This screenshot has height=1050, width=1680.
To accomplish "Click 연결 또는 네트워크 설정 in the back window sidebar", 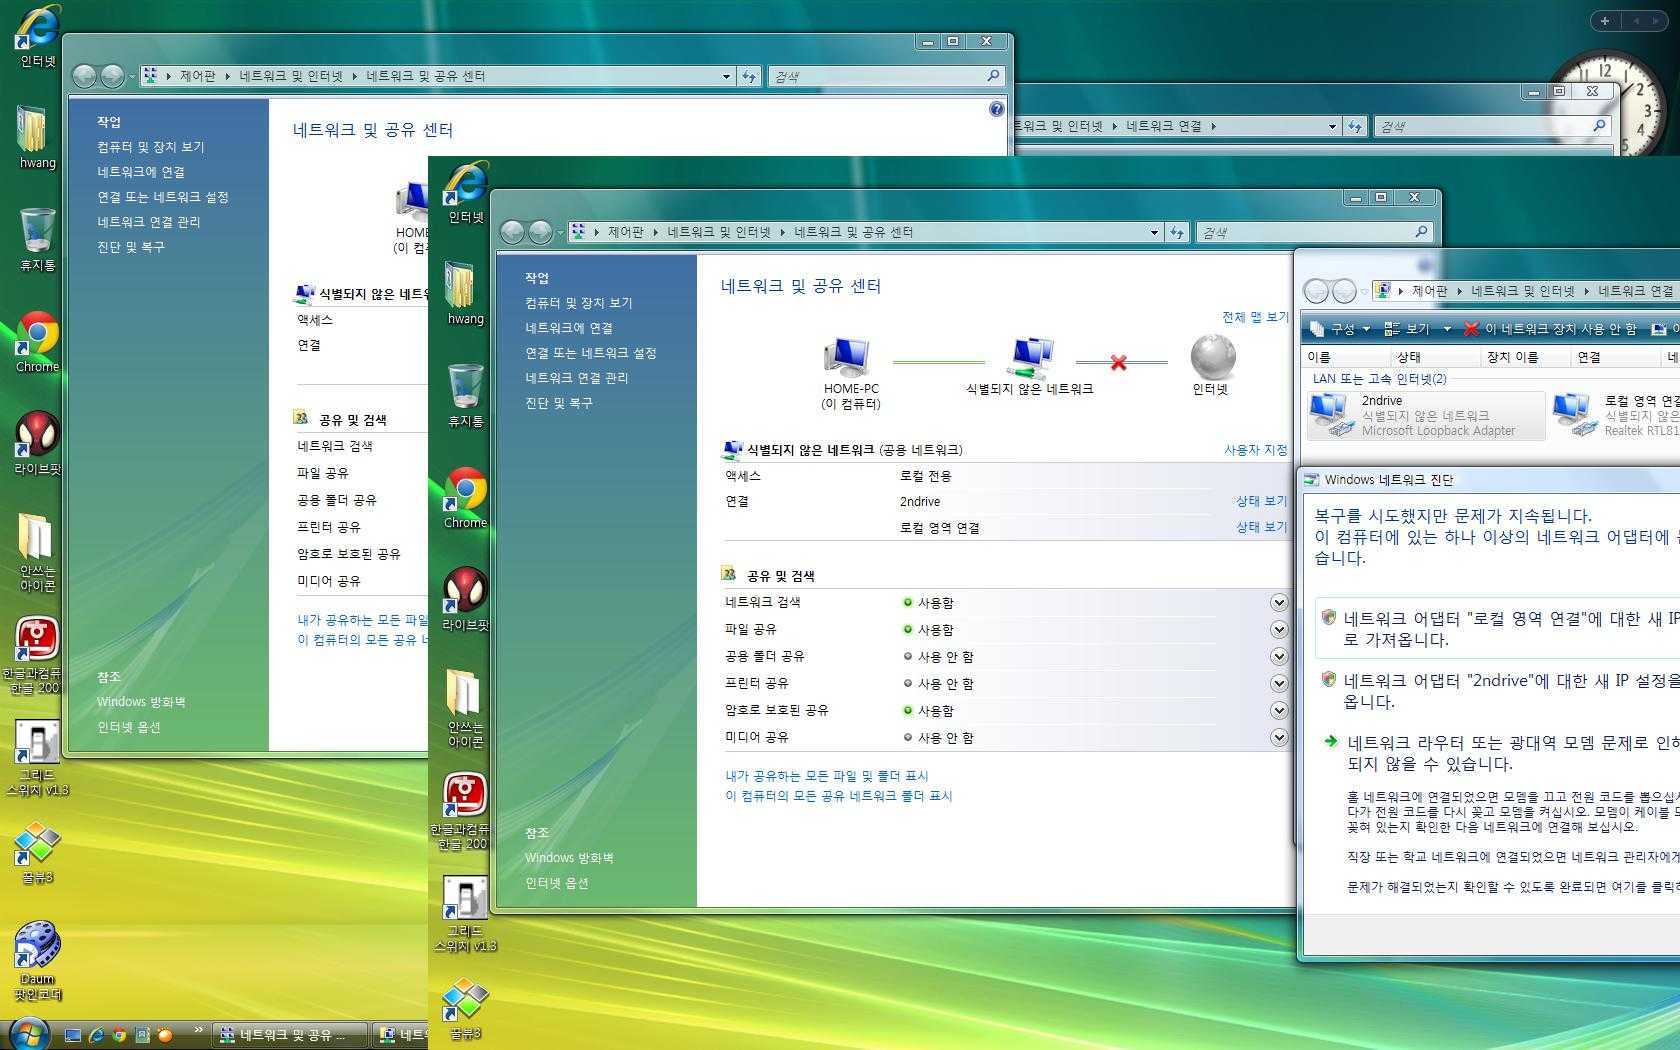I will click(x=163, y=197).
